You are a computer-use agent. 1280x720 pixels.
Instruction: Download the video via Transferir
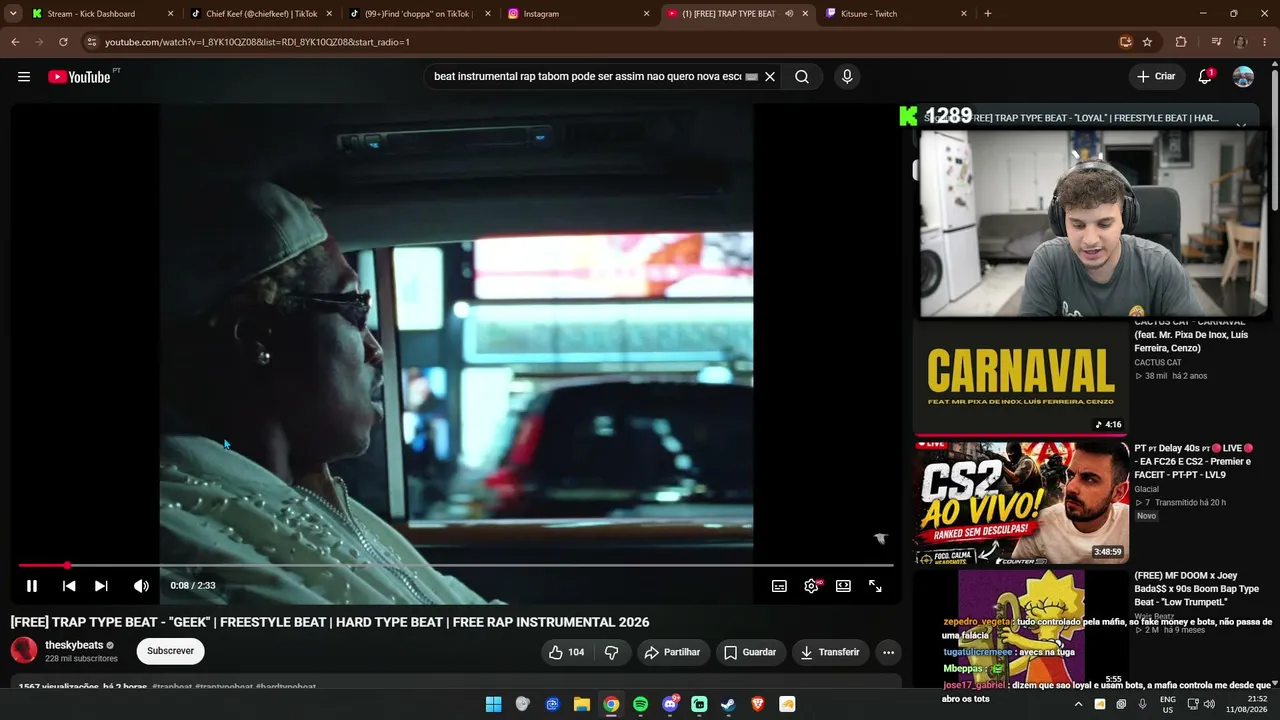pyautogui.click(x=829, y=652)
